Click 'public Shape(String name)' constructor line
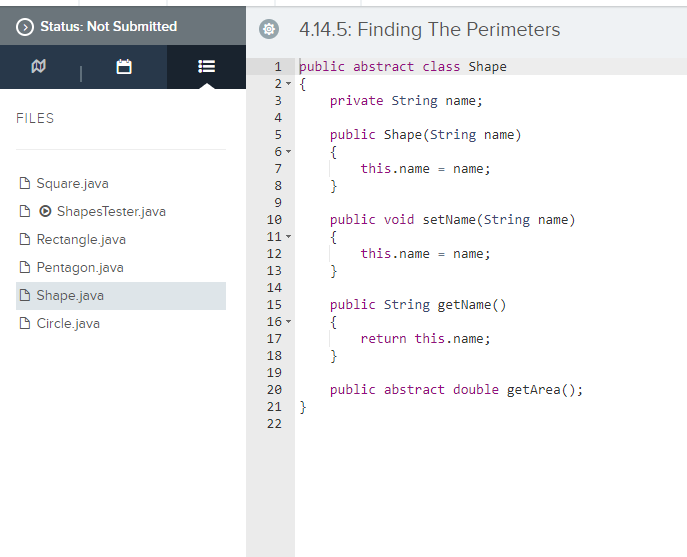The height and width of the screenshot is (557, 687). [x=425, y=135]
